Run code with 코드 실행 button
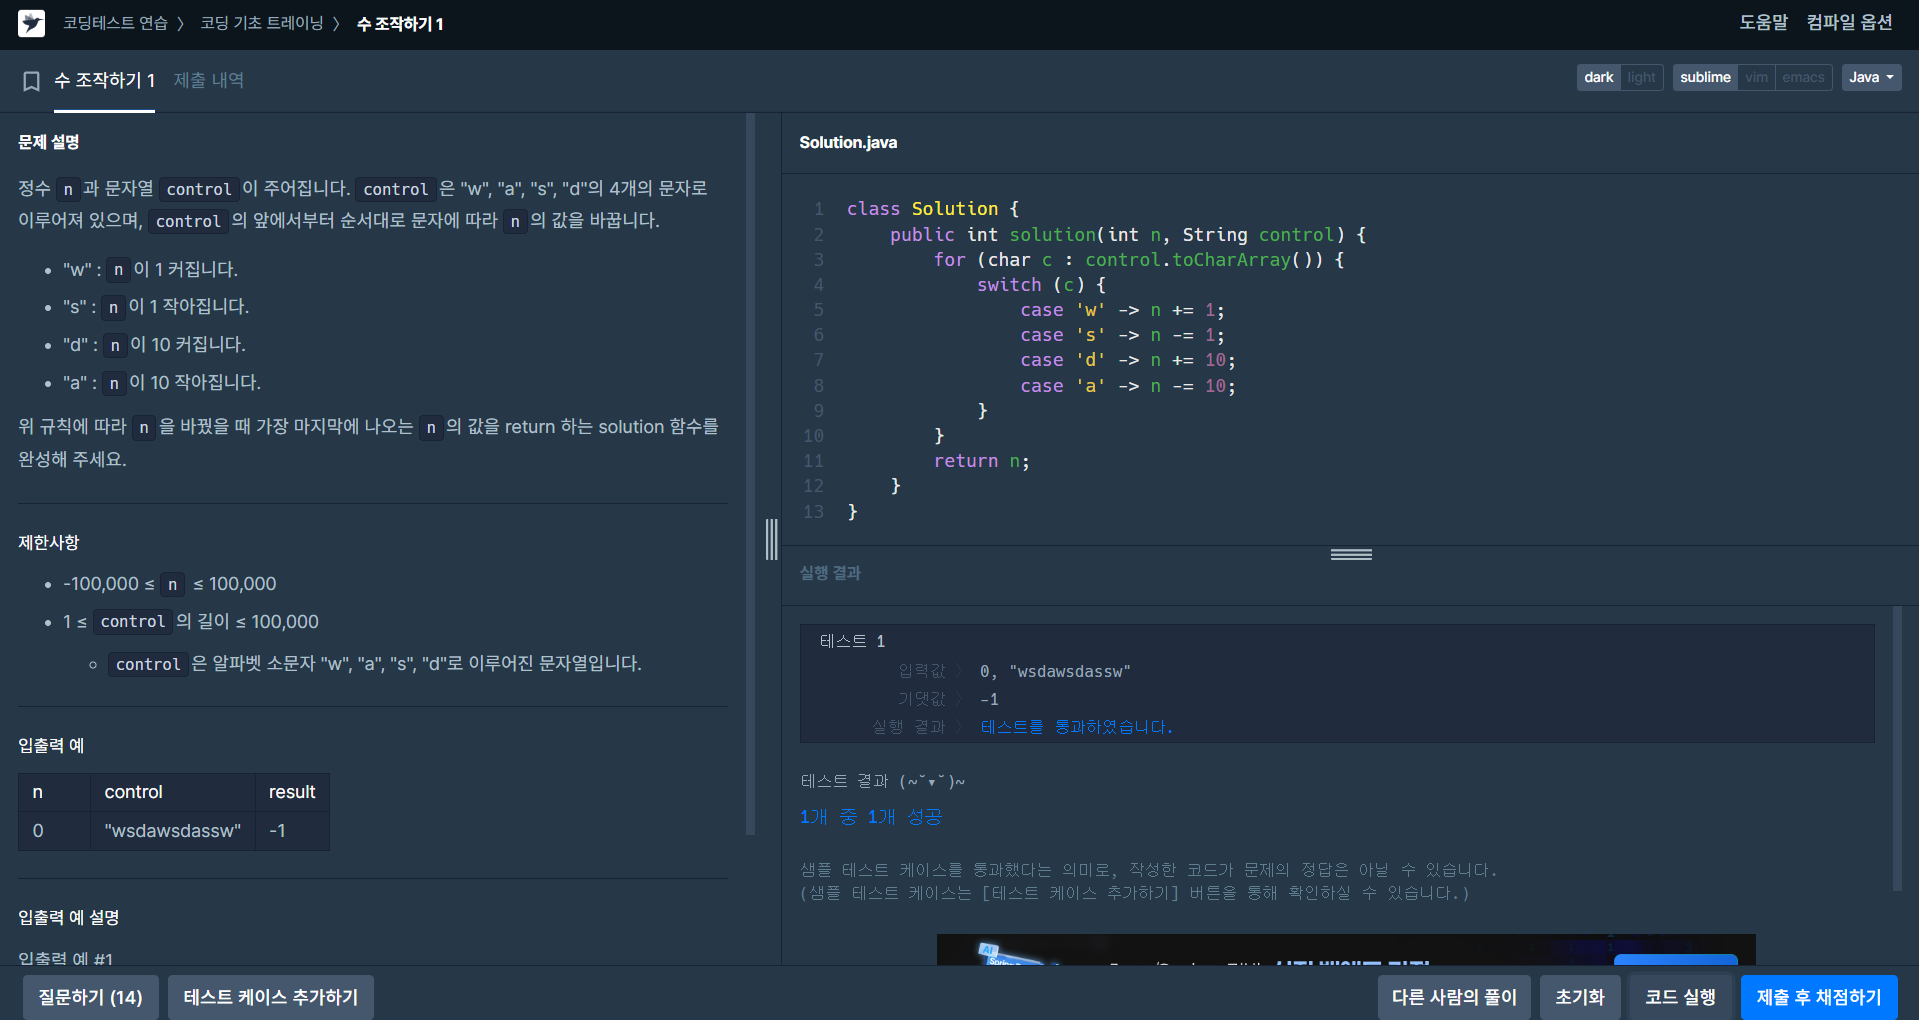The image size is (1919, 1020). (1680, 997)
